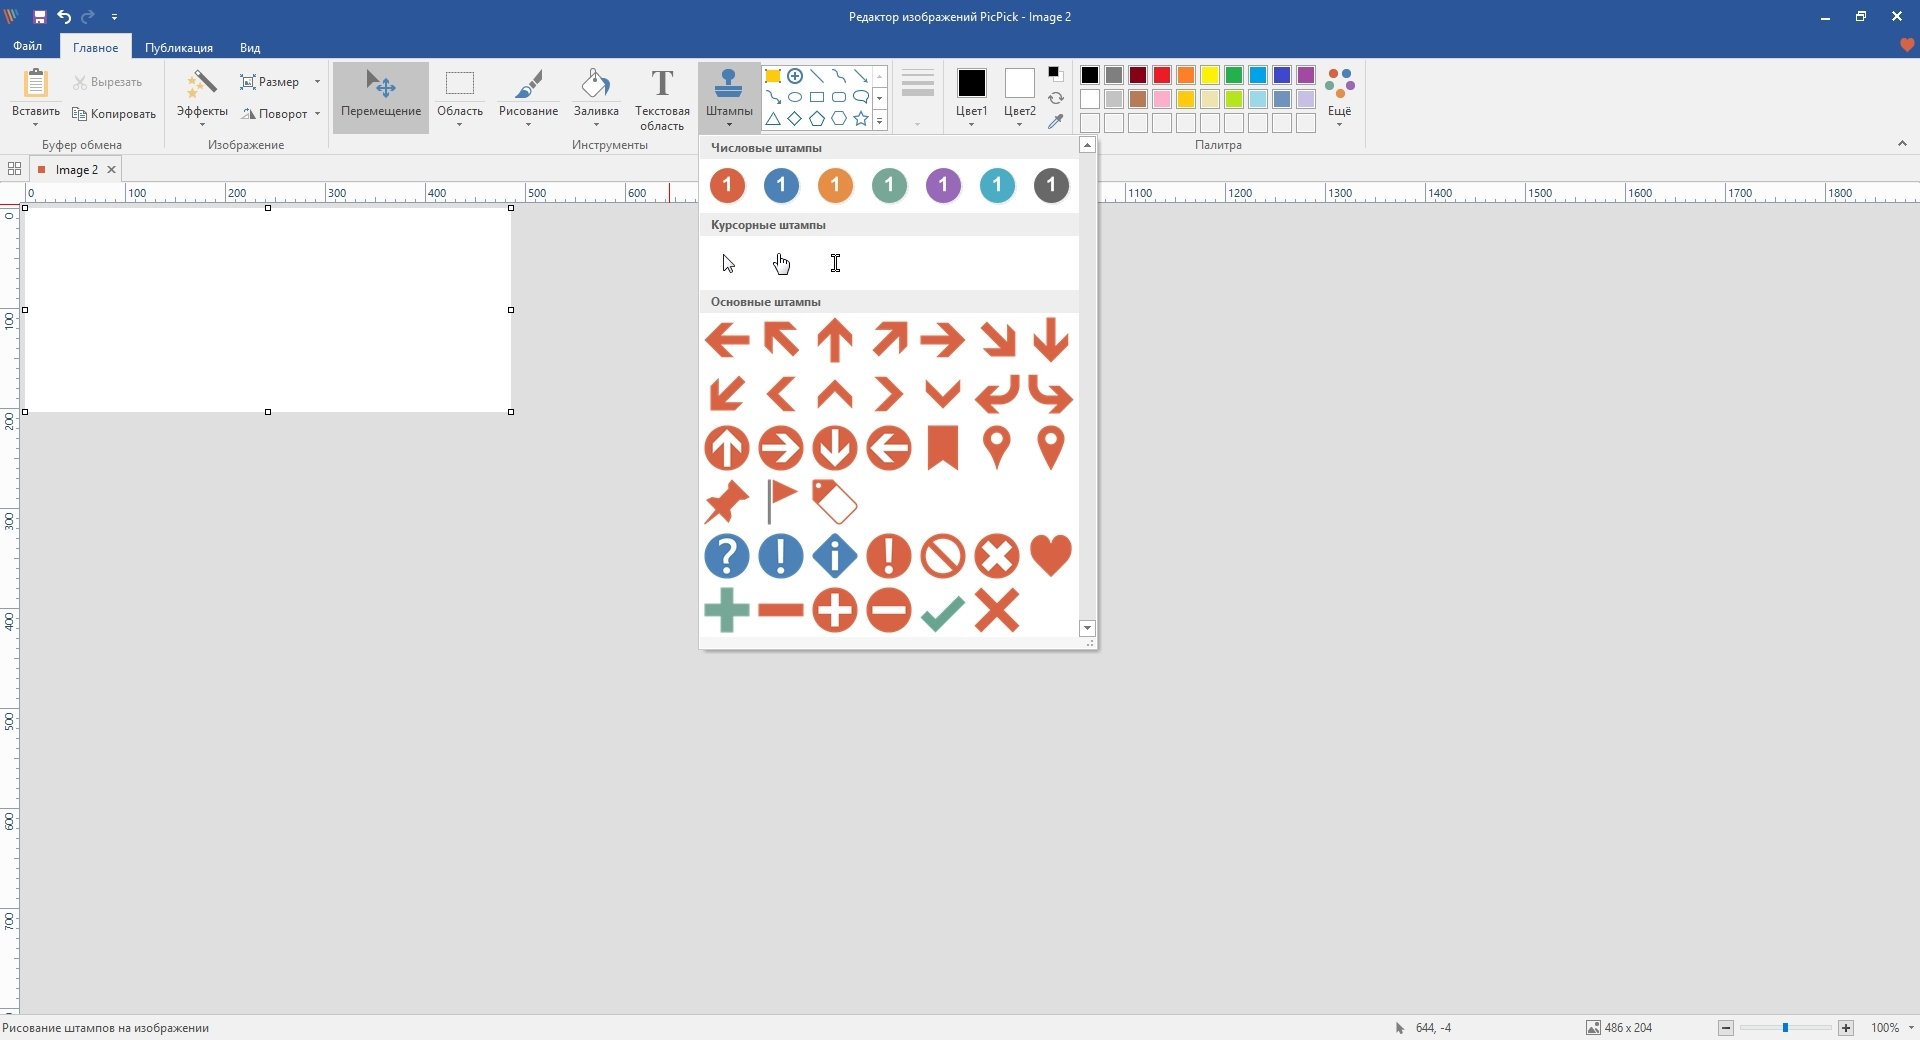
Task: Expand the Размер dropdown arrow
Action: point(318,82)
